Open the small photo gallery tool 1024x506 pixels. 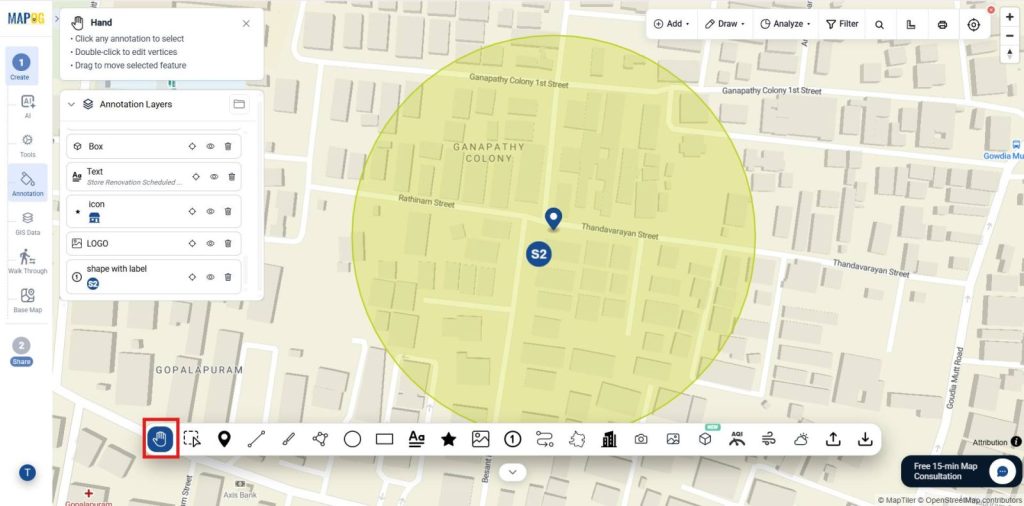pyautogui.click(x=673, y=439)
